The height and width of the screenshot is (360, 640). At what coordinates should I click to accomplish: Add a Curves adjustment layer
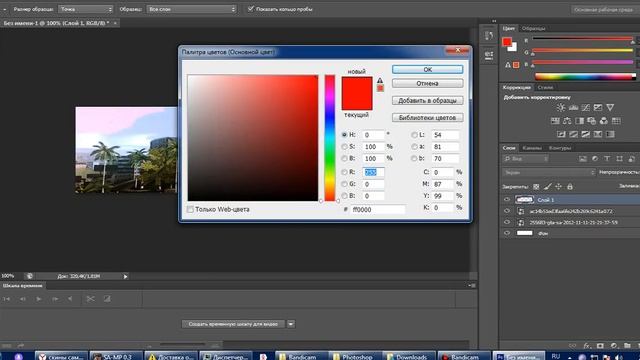coord(586,107)
